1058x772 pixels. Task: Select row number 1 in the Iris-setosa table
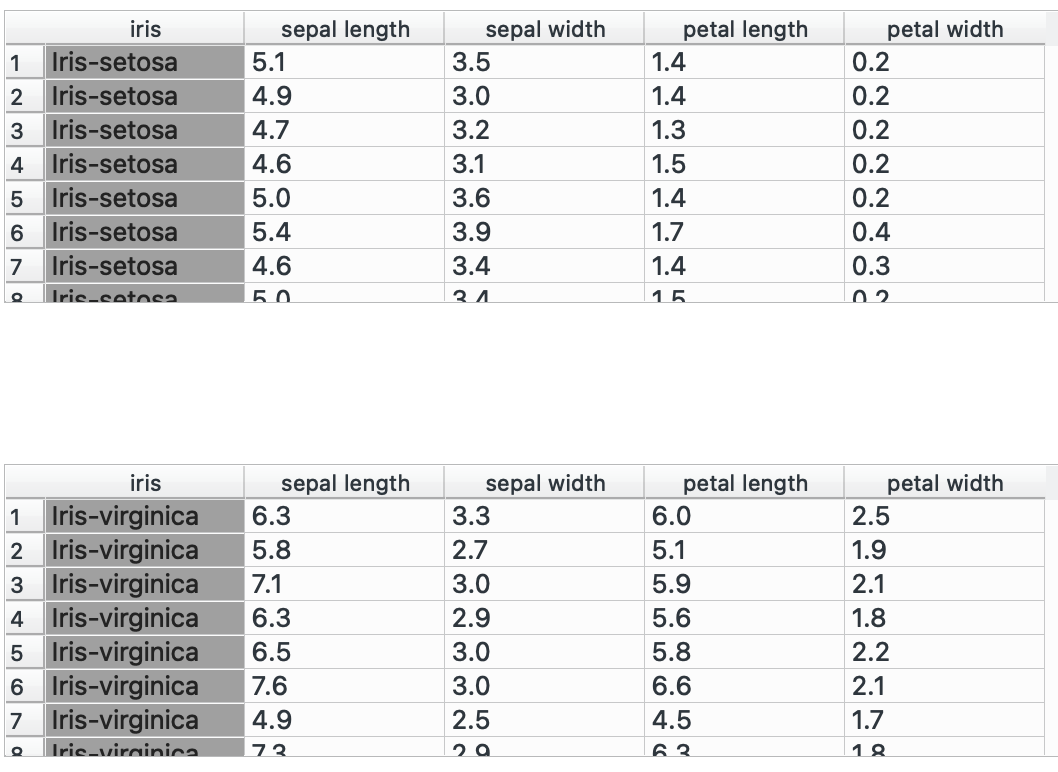16,63
